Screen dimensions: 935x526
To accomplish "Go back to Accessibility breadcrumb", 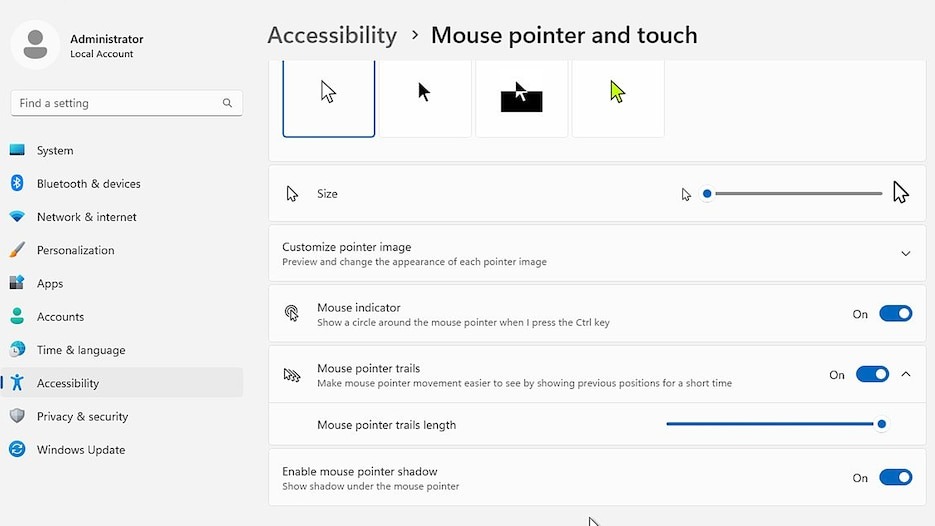I will point(332,35).
